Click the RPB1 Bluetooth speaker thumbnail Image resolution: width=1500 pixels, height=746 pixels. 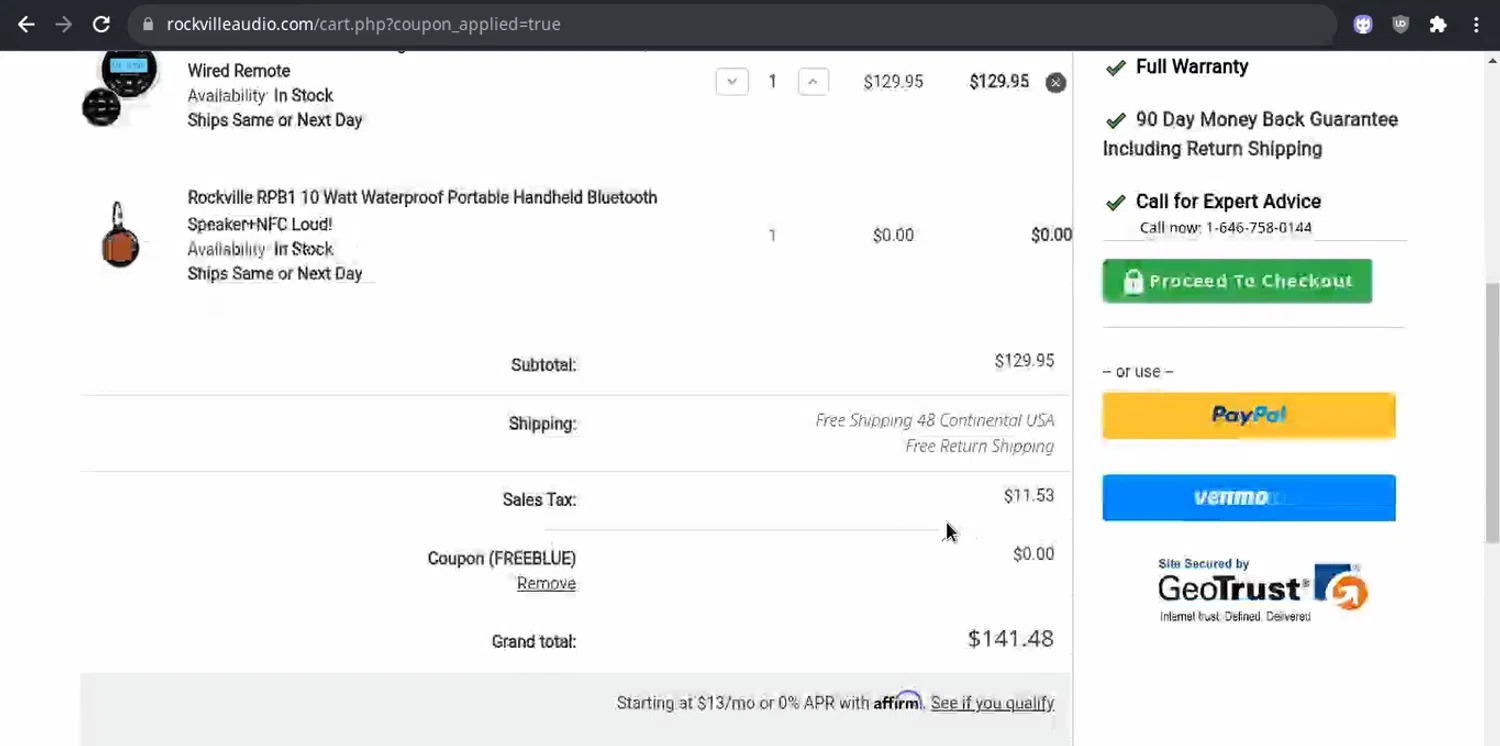(119, 235)
